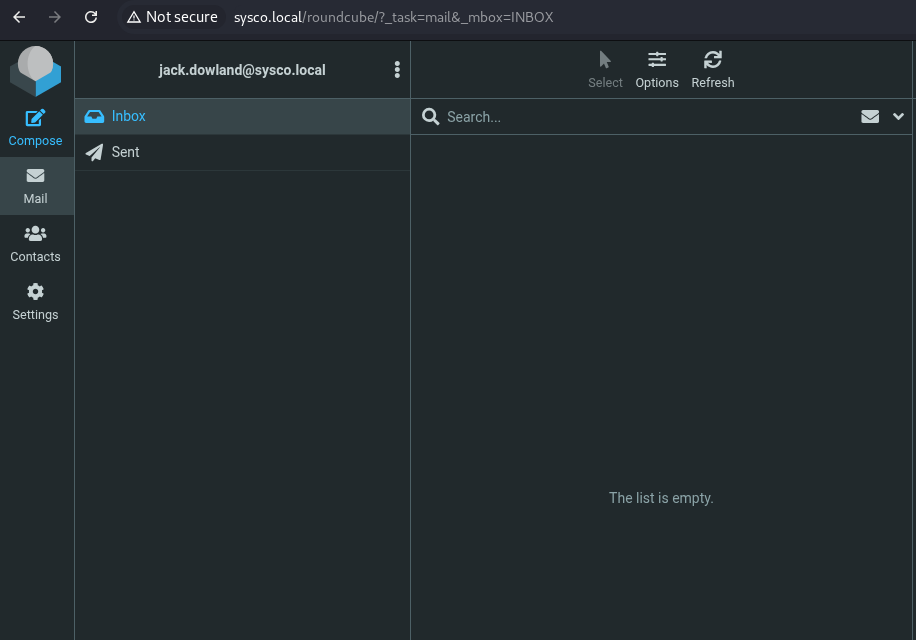The width and height of the screenshot is (916, 640).
Task: Focus the Search text field
Action: (640, 117)
